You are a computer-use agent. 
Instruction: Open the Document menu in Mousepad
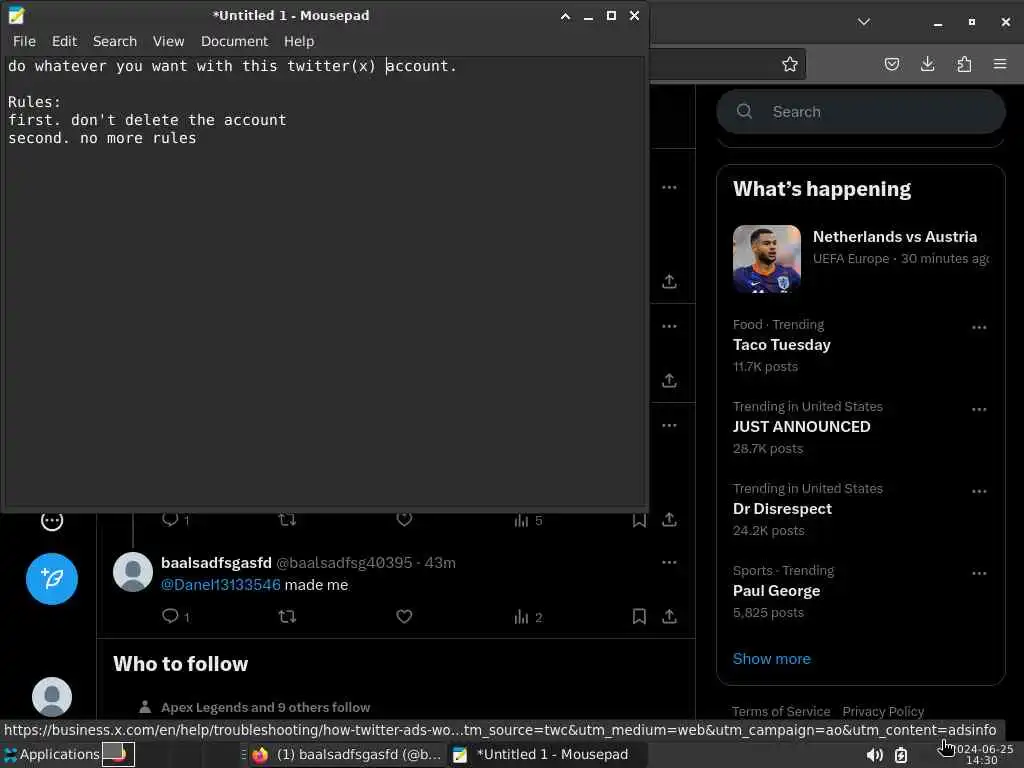pos(234,41)
